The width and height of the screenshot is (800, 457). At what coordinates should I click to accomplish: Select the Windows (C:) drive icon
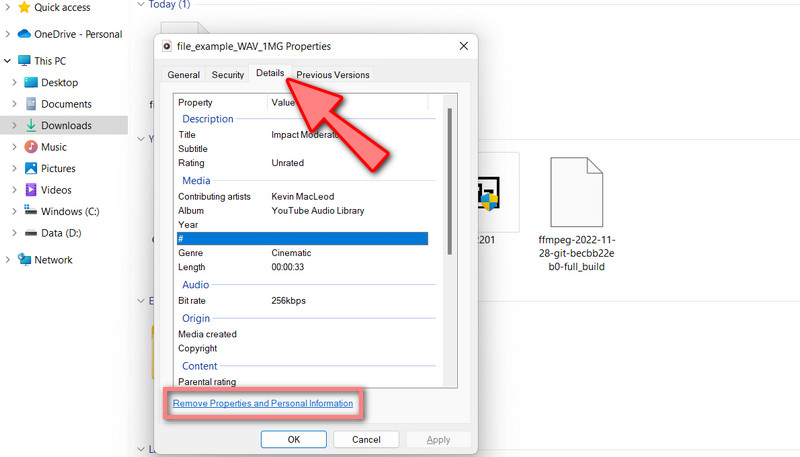(31, 211)
